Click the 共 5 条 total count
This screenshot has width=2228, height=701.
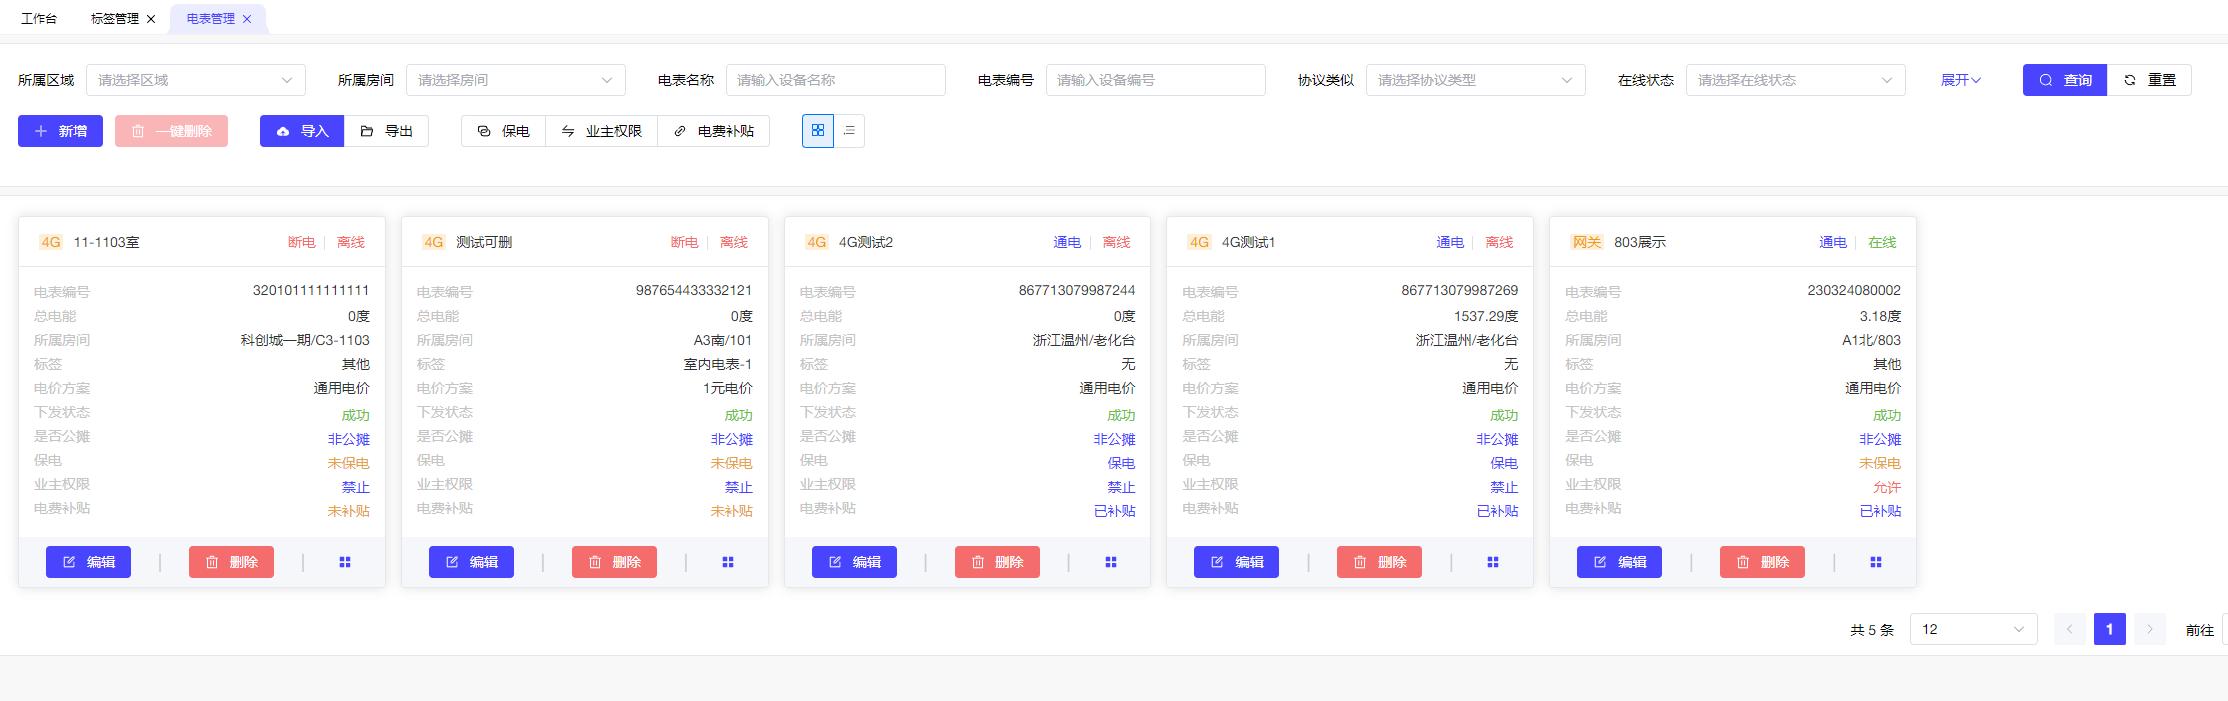[x=1872, y=630]
